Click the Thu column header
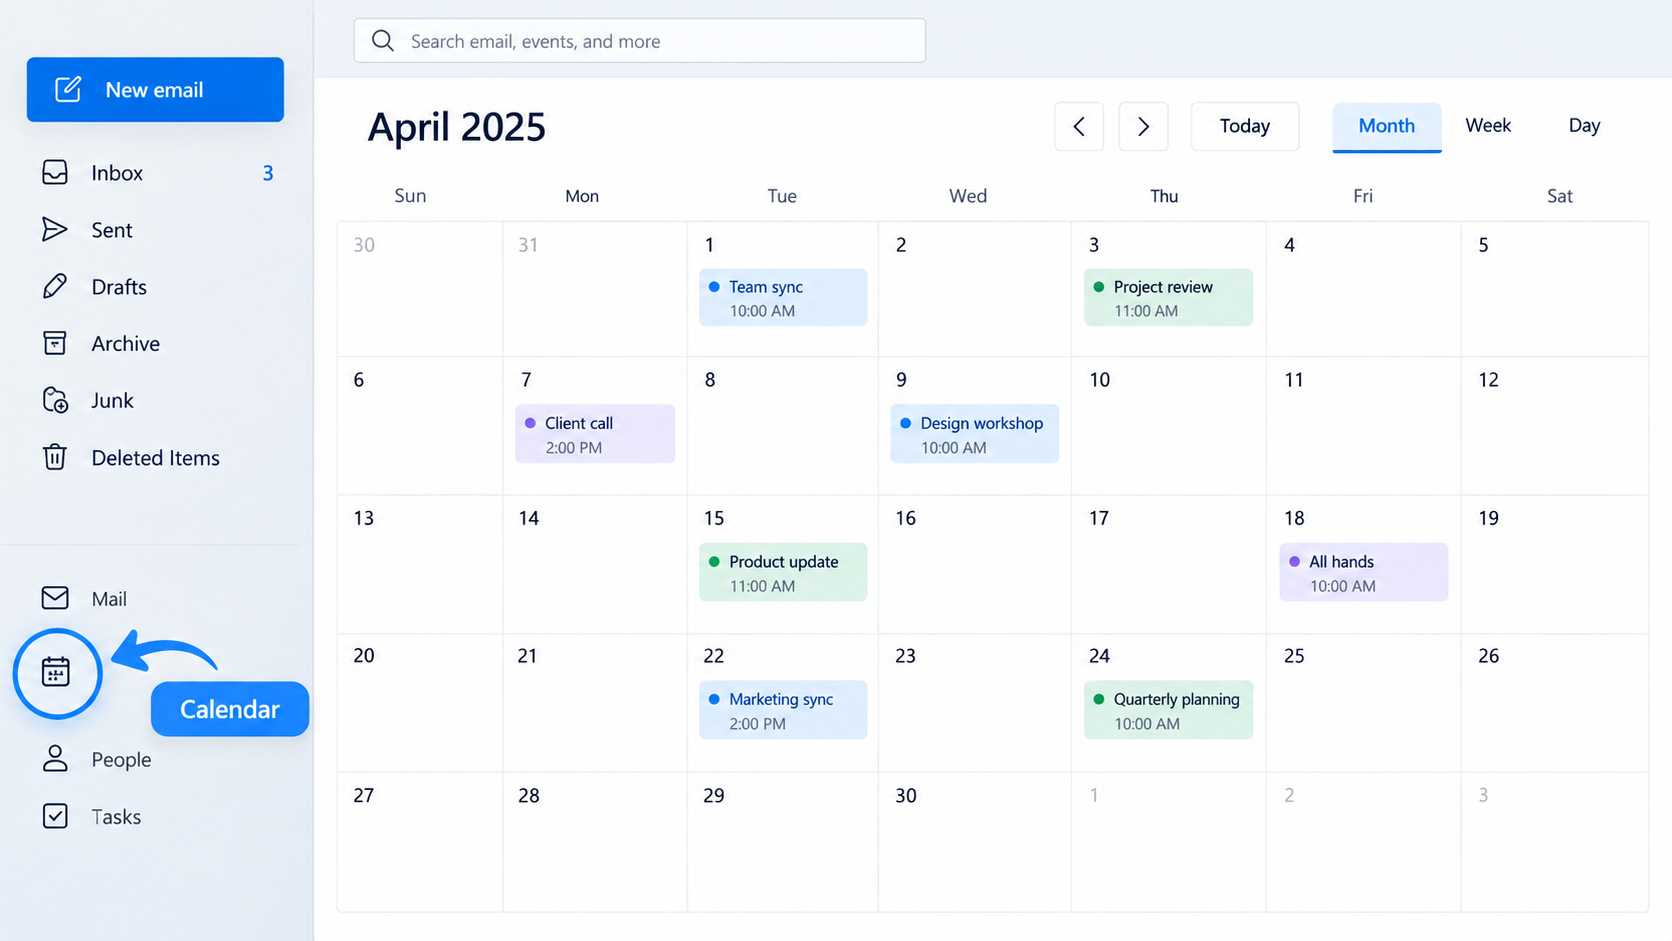The image size is (1672, 941). 1164,196
